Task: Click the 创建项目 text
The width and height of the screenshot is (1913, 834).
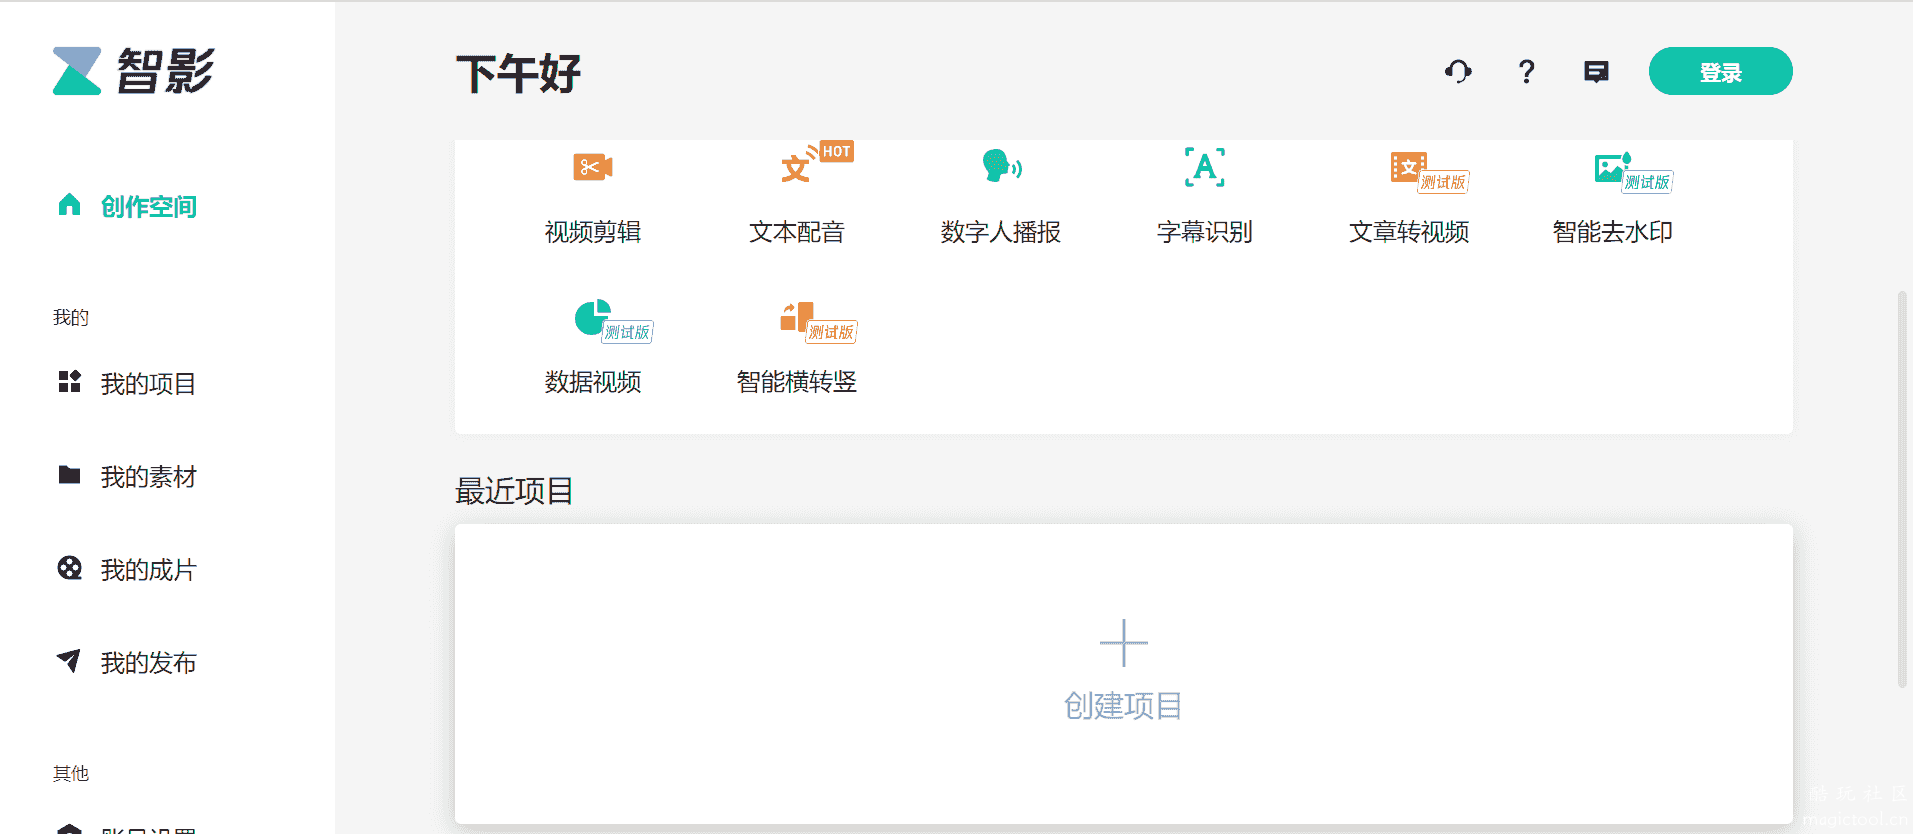Action: click(1123, 706)
